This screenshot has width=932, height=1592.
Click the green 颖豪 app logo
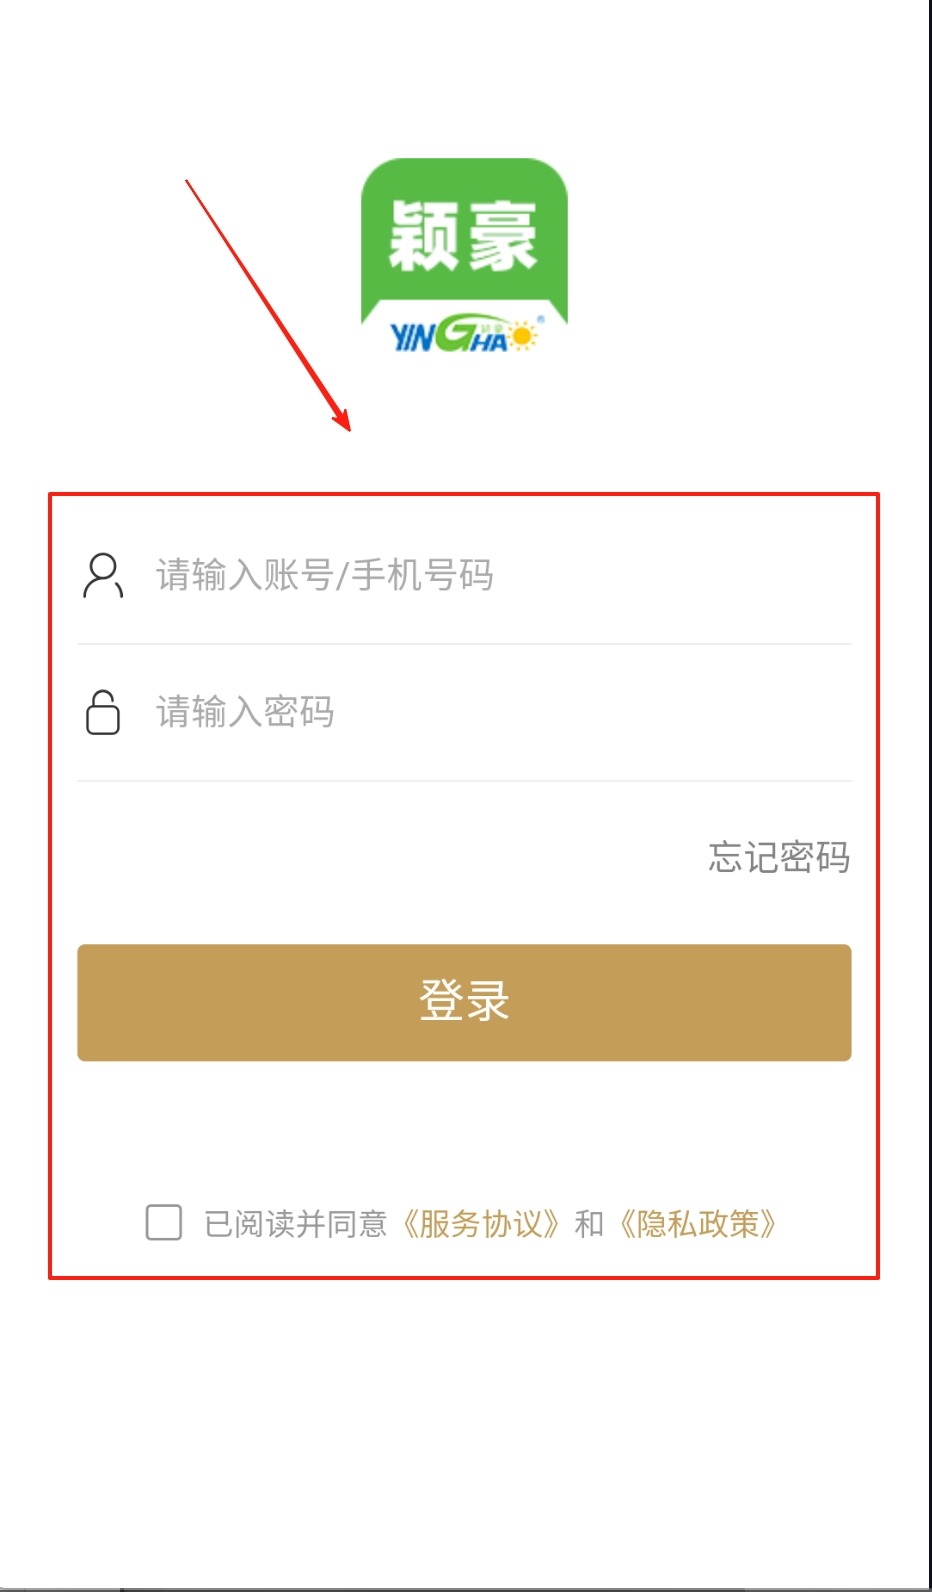(464, 256)
